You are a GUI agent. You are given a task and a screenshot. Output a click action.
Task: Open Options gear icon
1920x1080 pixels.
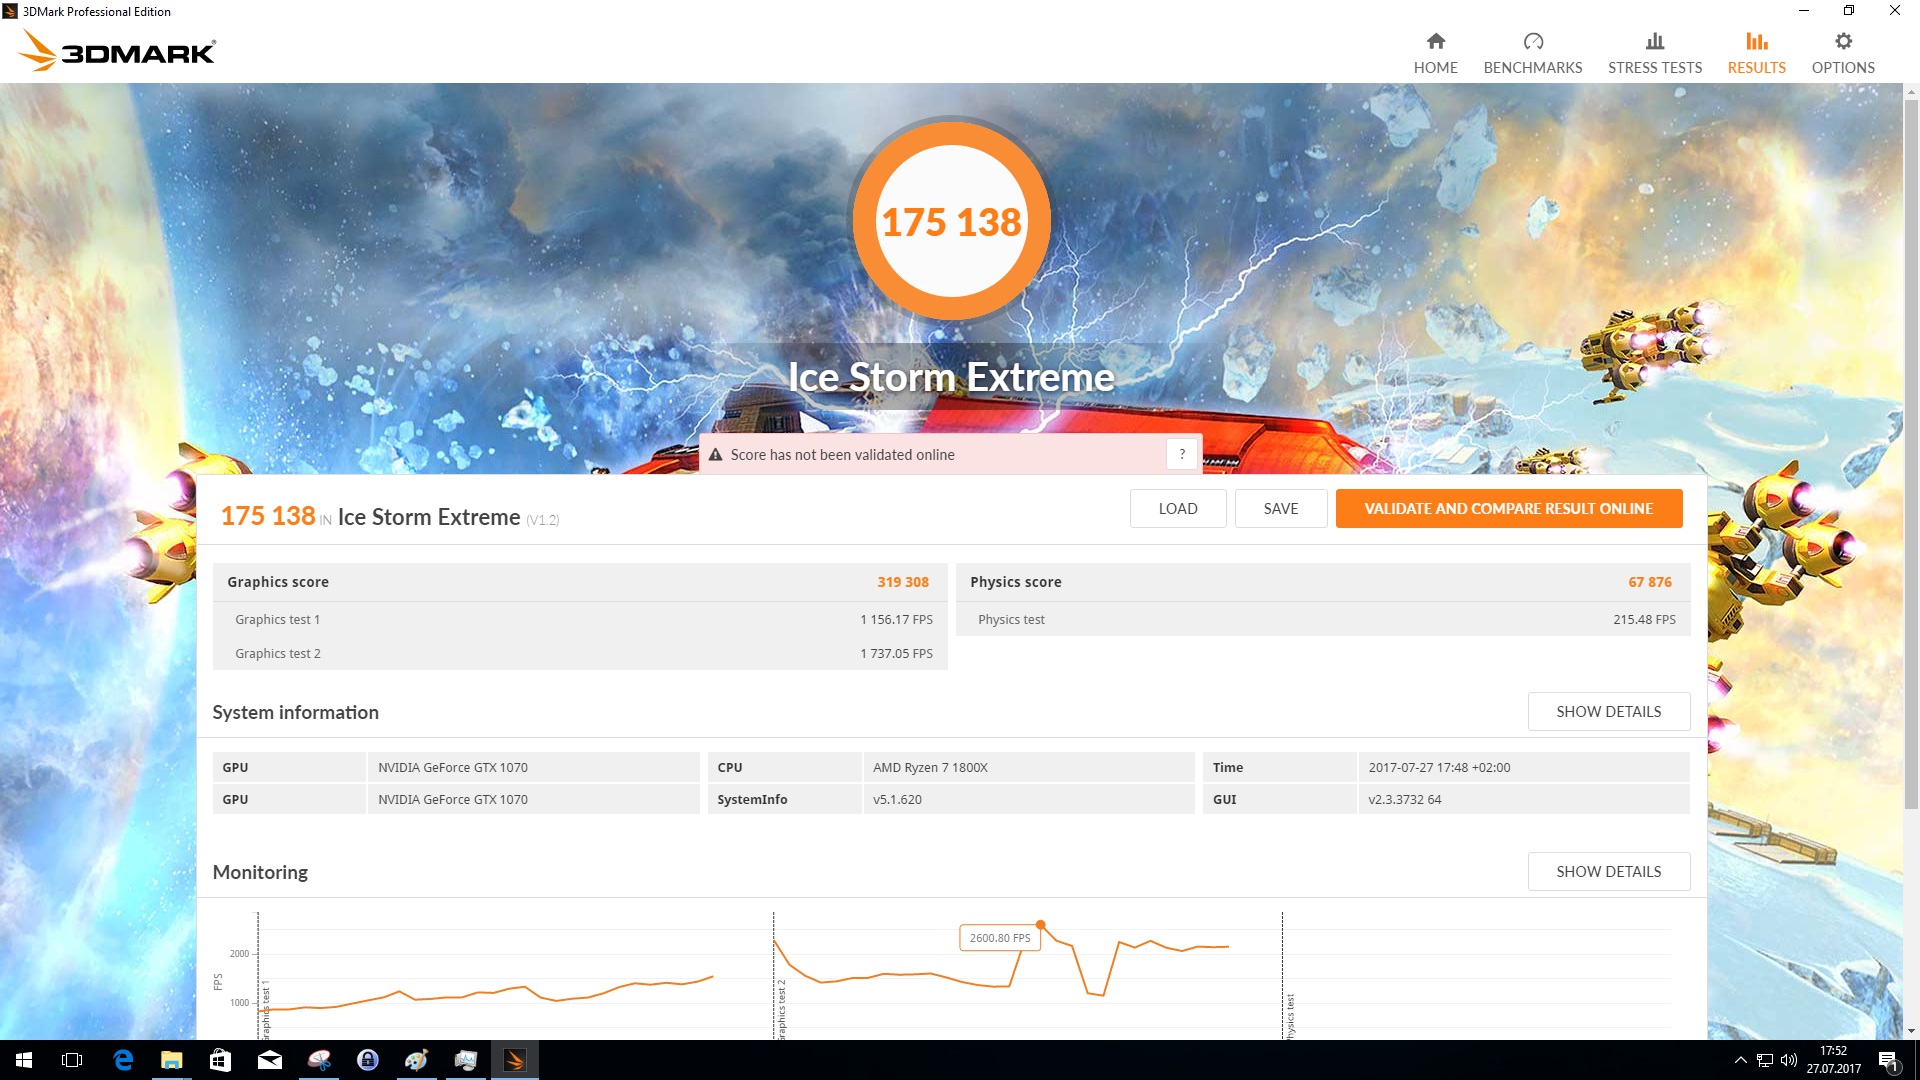(1842, 41)
